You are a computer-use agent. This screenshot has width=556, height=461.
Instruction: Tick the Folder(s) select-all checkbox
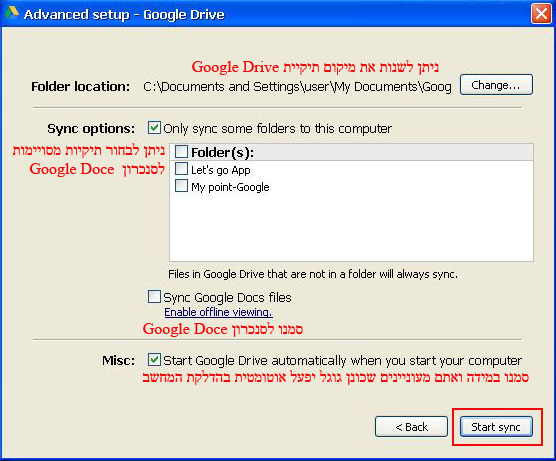(x=181, y=152)
